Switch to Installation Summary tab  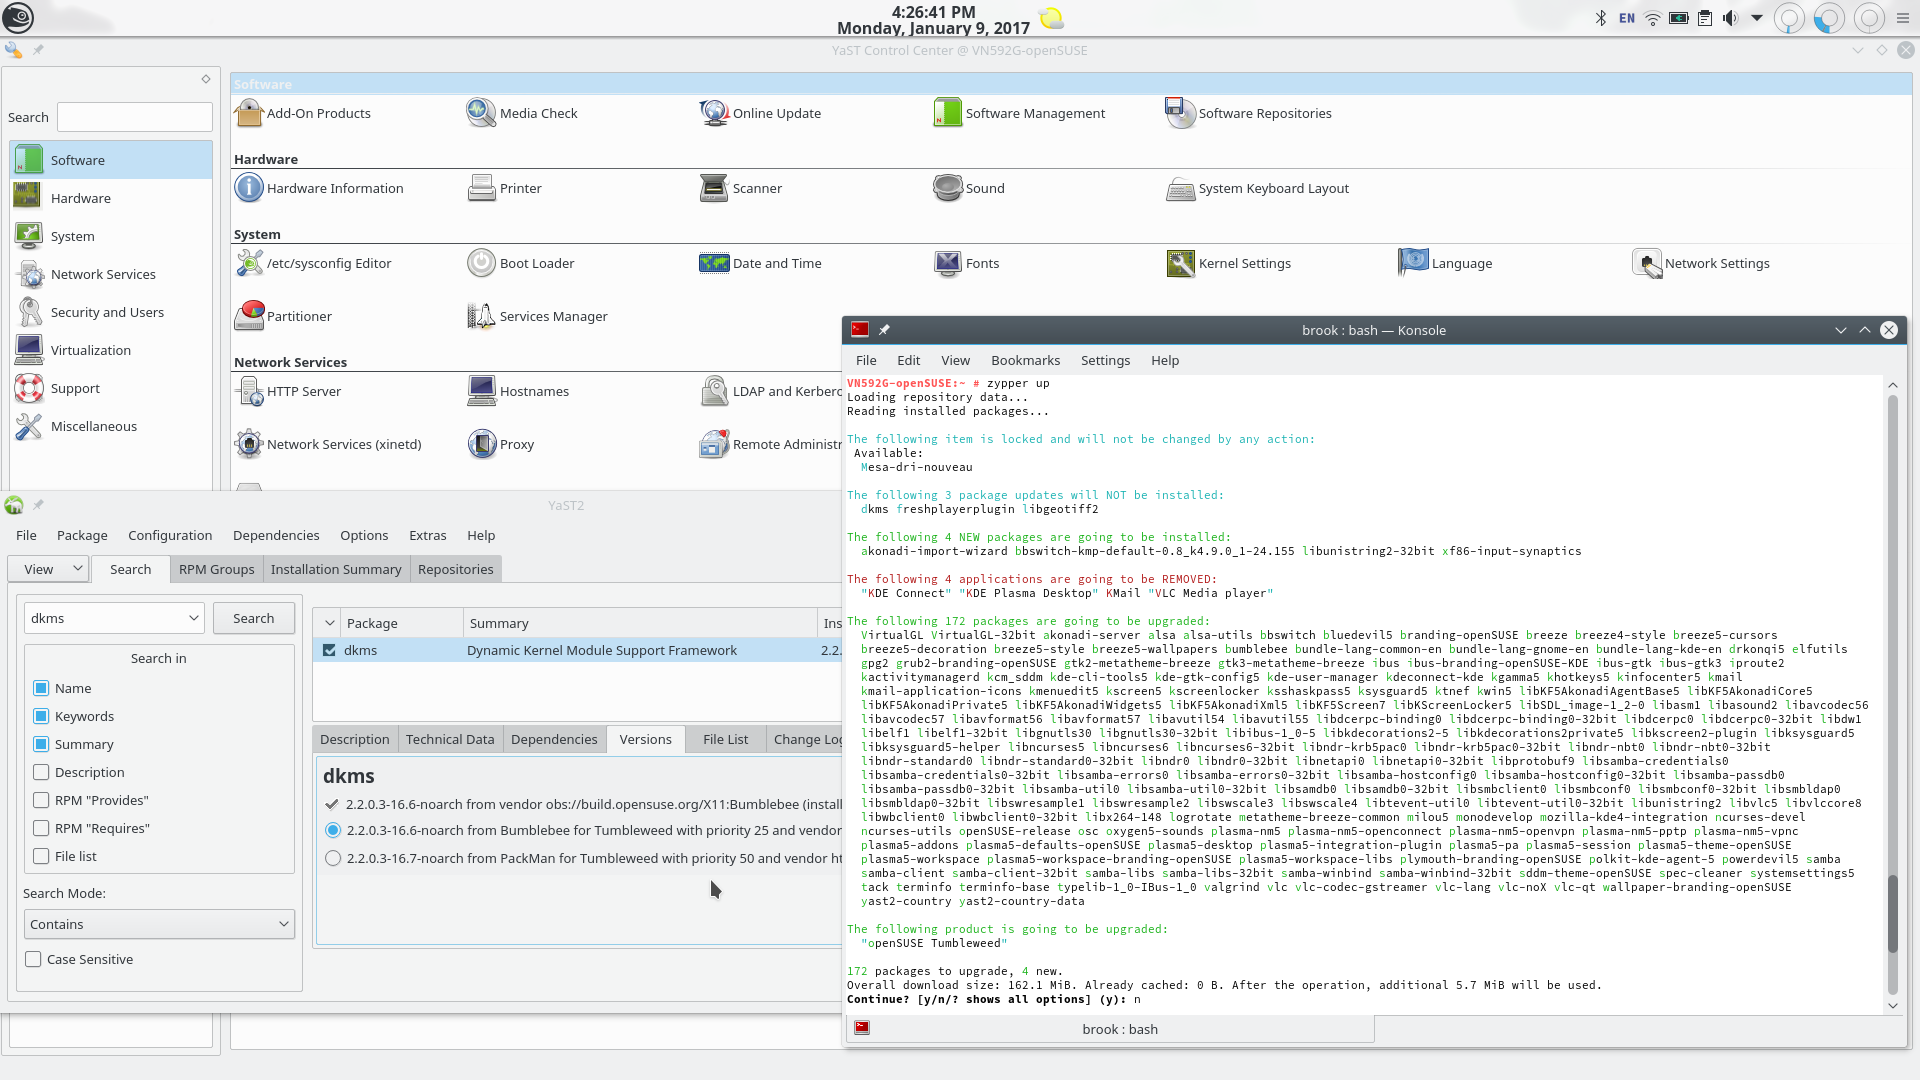click(336, 569)
